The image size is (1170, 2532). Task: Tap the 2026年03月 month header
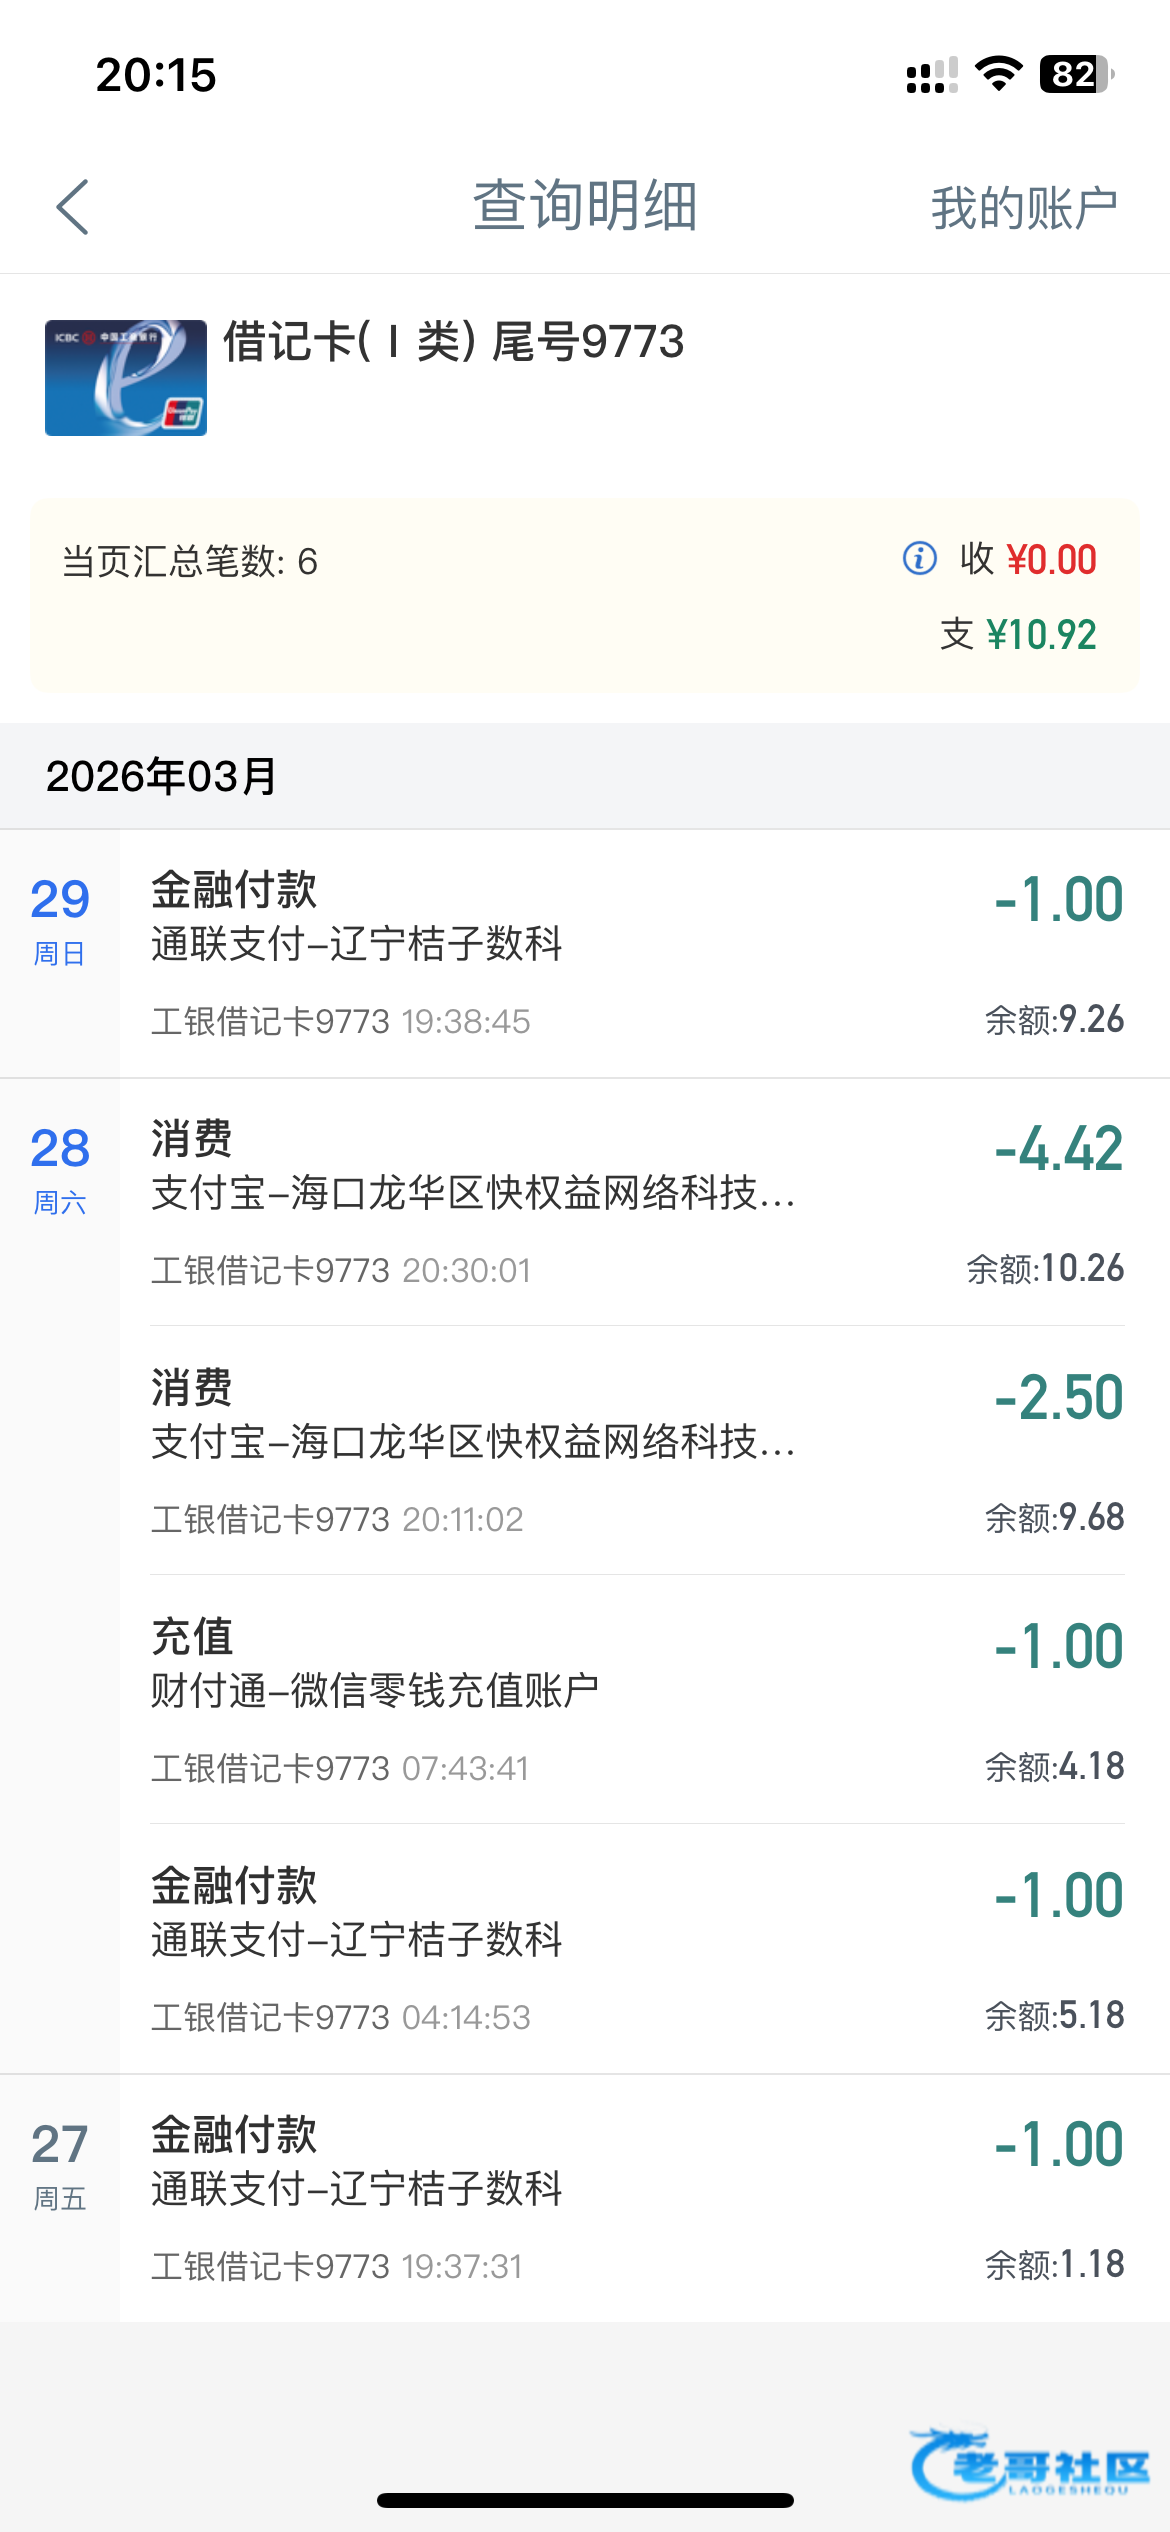(x=162, y=776)
